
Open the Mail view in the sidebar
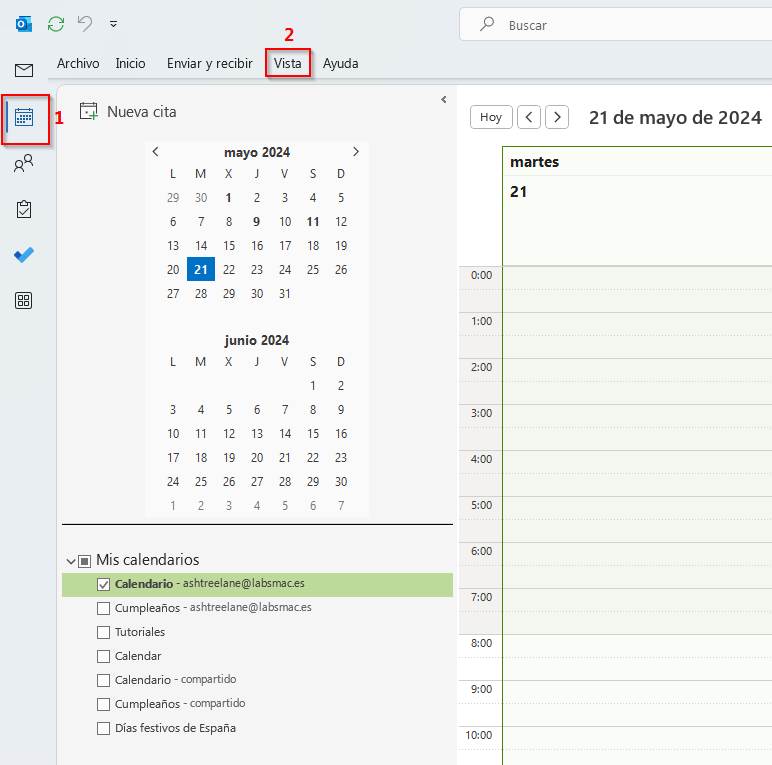tap(24, 70)
